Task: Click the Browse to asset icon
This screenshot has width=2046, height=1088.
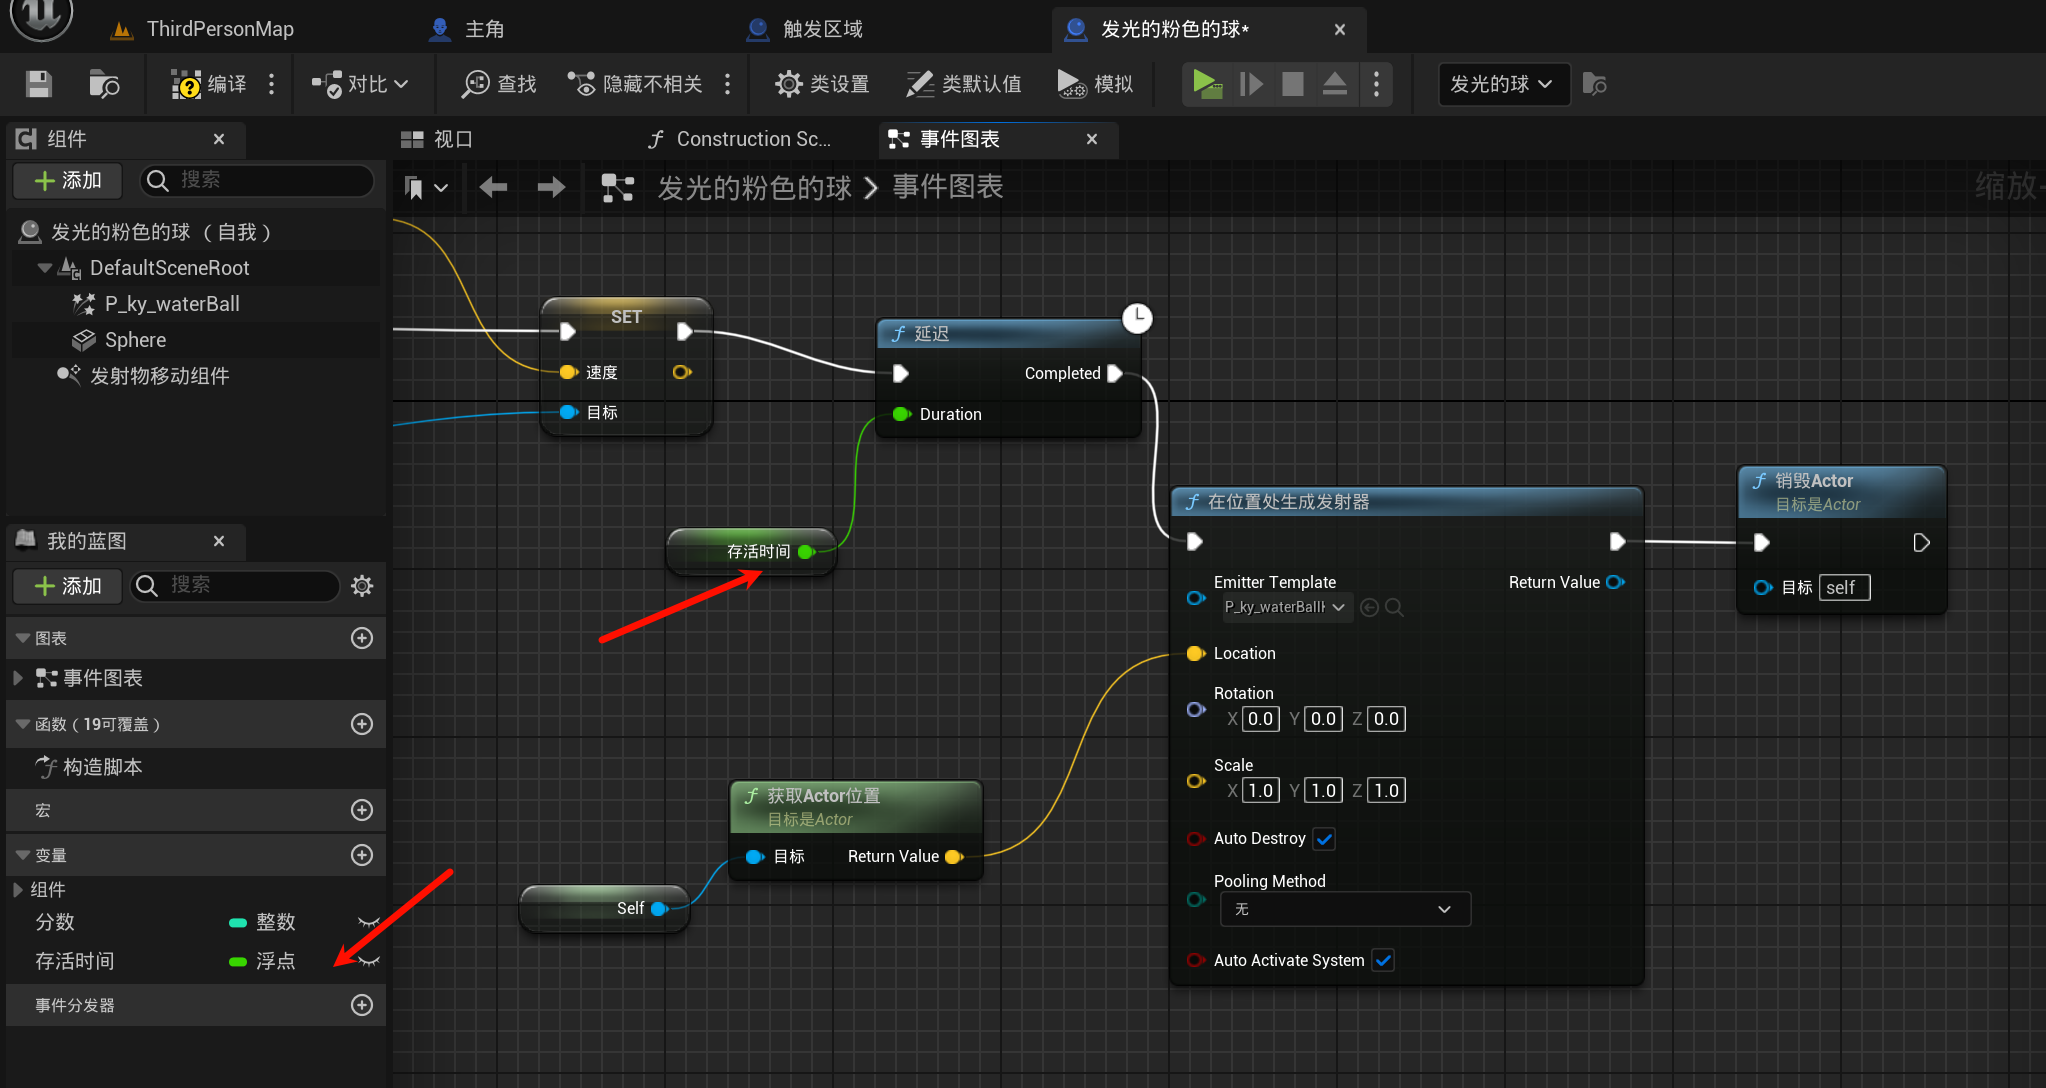Action: click(103, 84)
